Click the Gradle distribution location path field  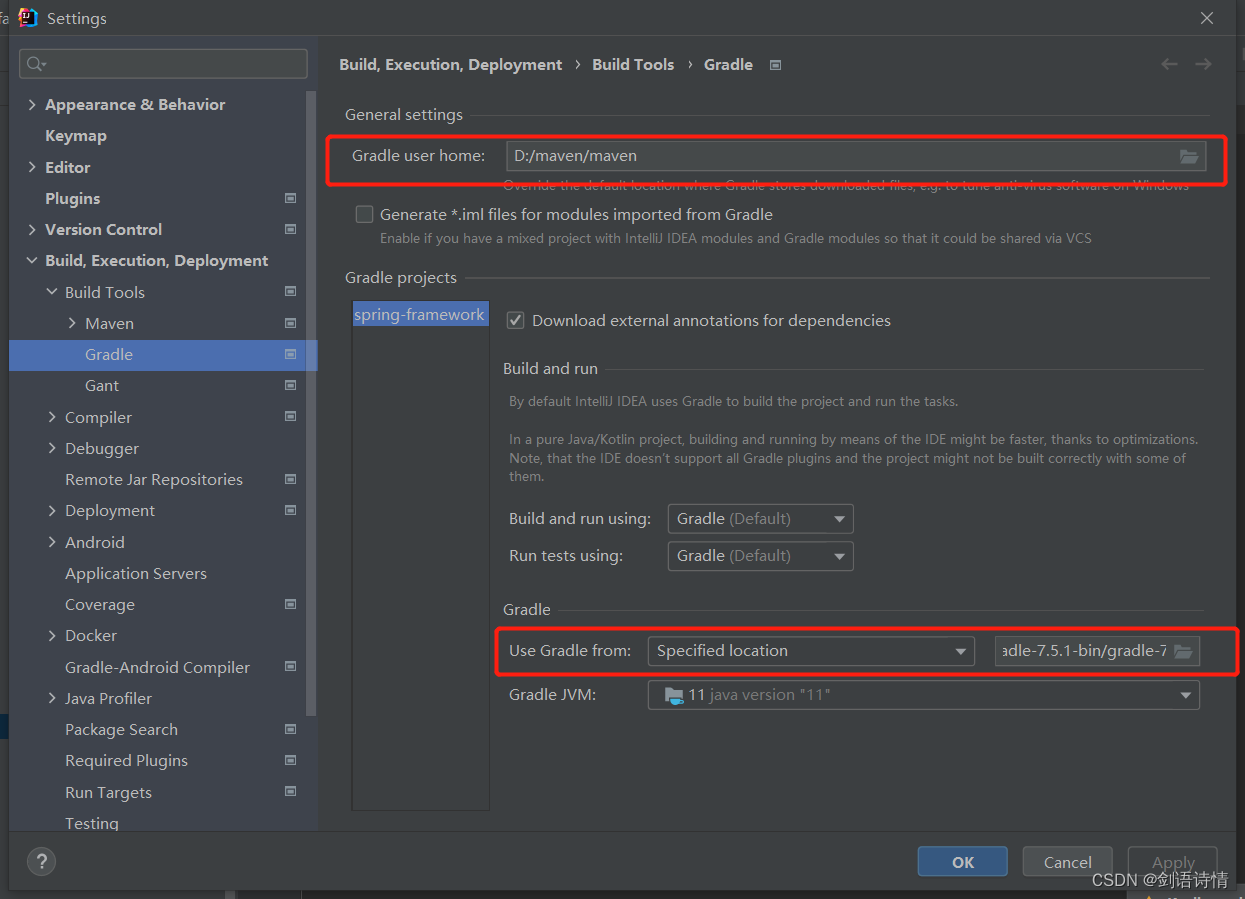click(x=1097, y=651)
